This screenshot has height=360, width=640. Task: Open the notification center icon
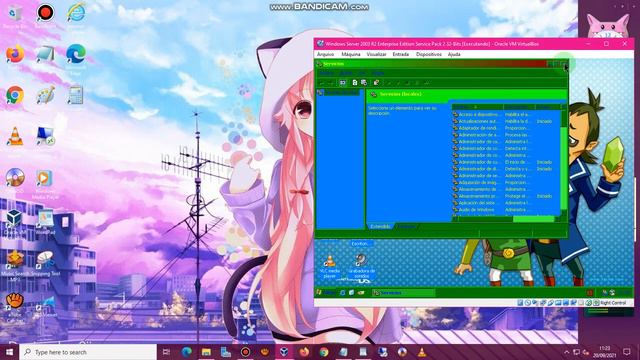(627, 351)
